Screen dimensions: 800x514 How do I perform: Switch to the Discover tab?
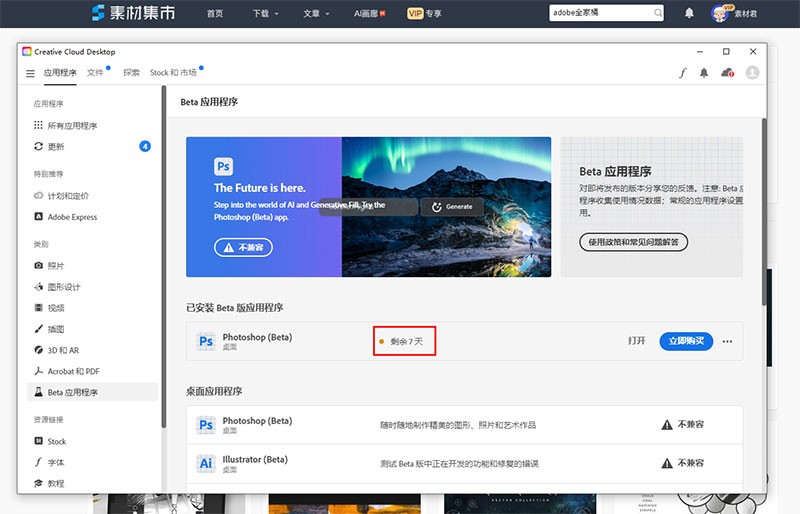click(x=131, y=72)
